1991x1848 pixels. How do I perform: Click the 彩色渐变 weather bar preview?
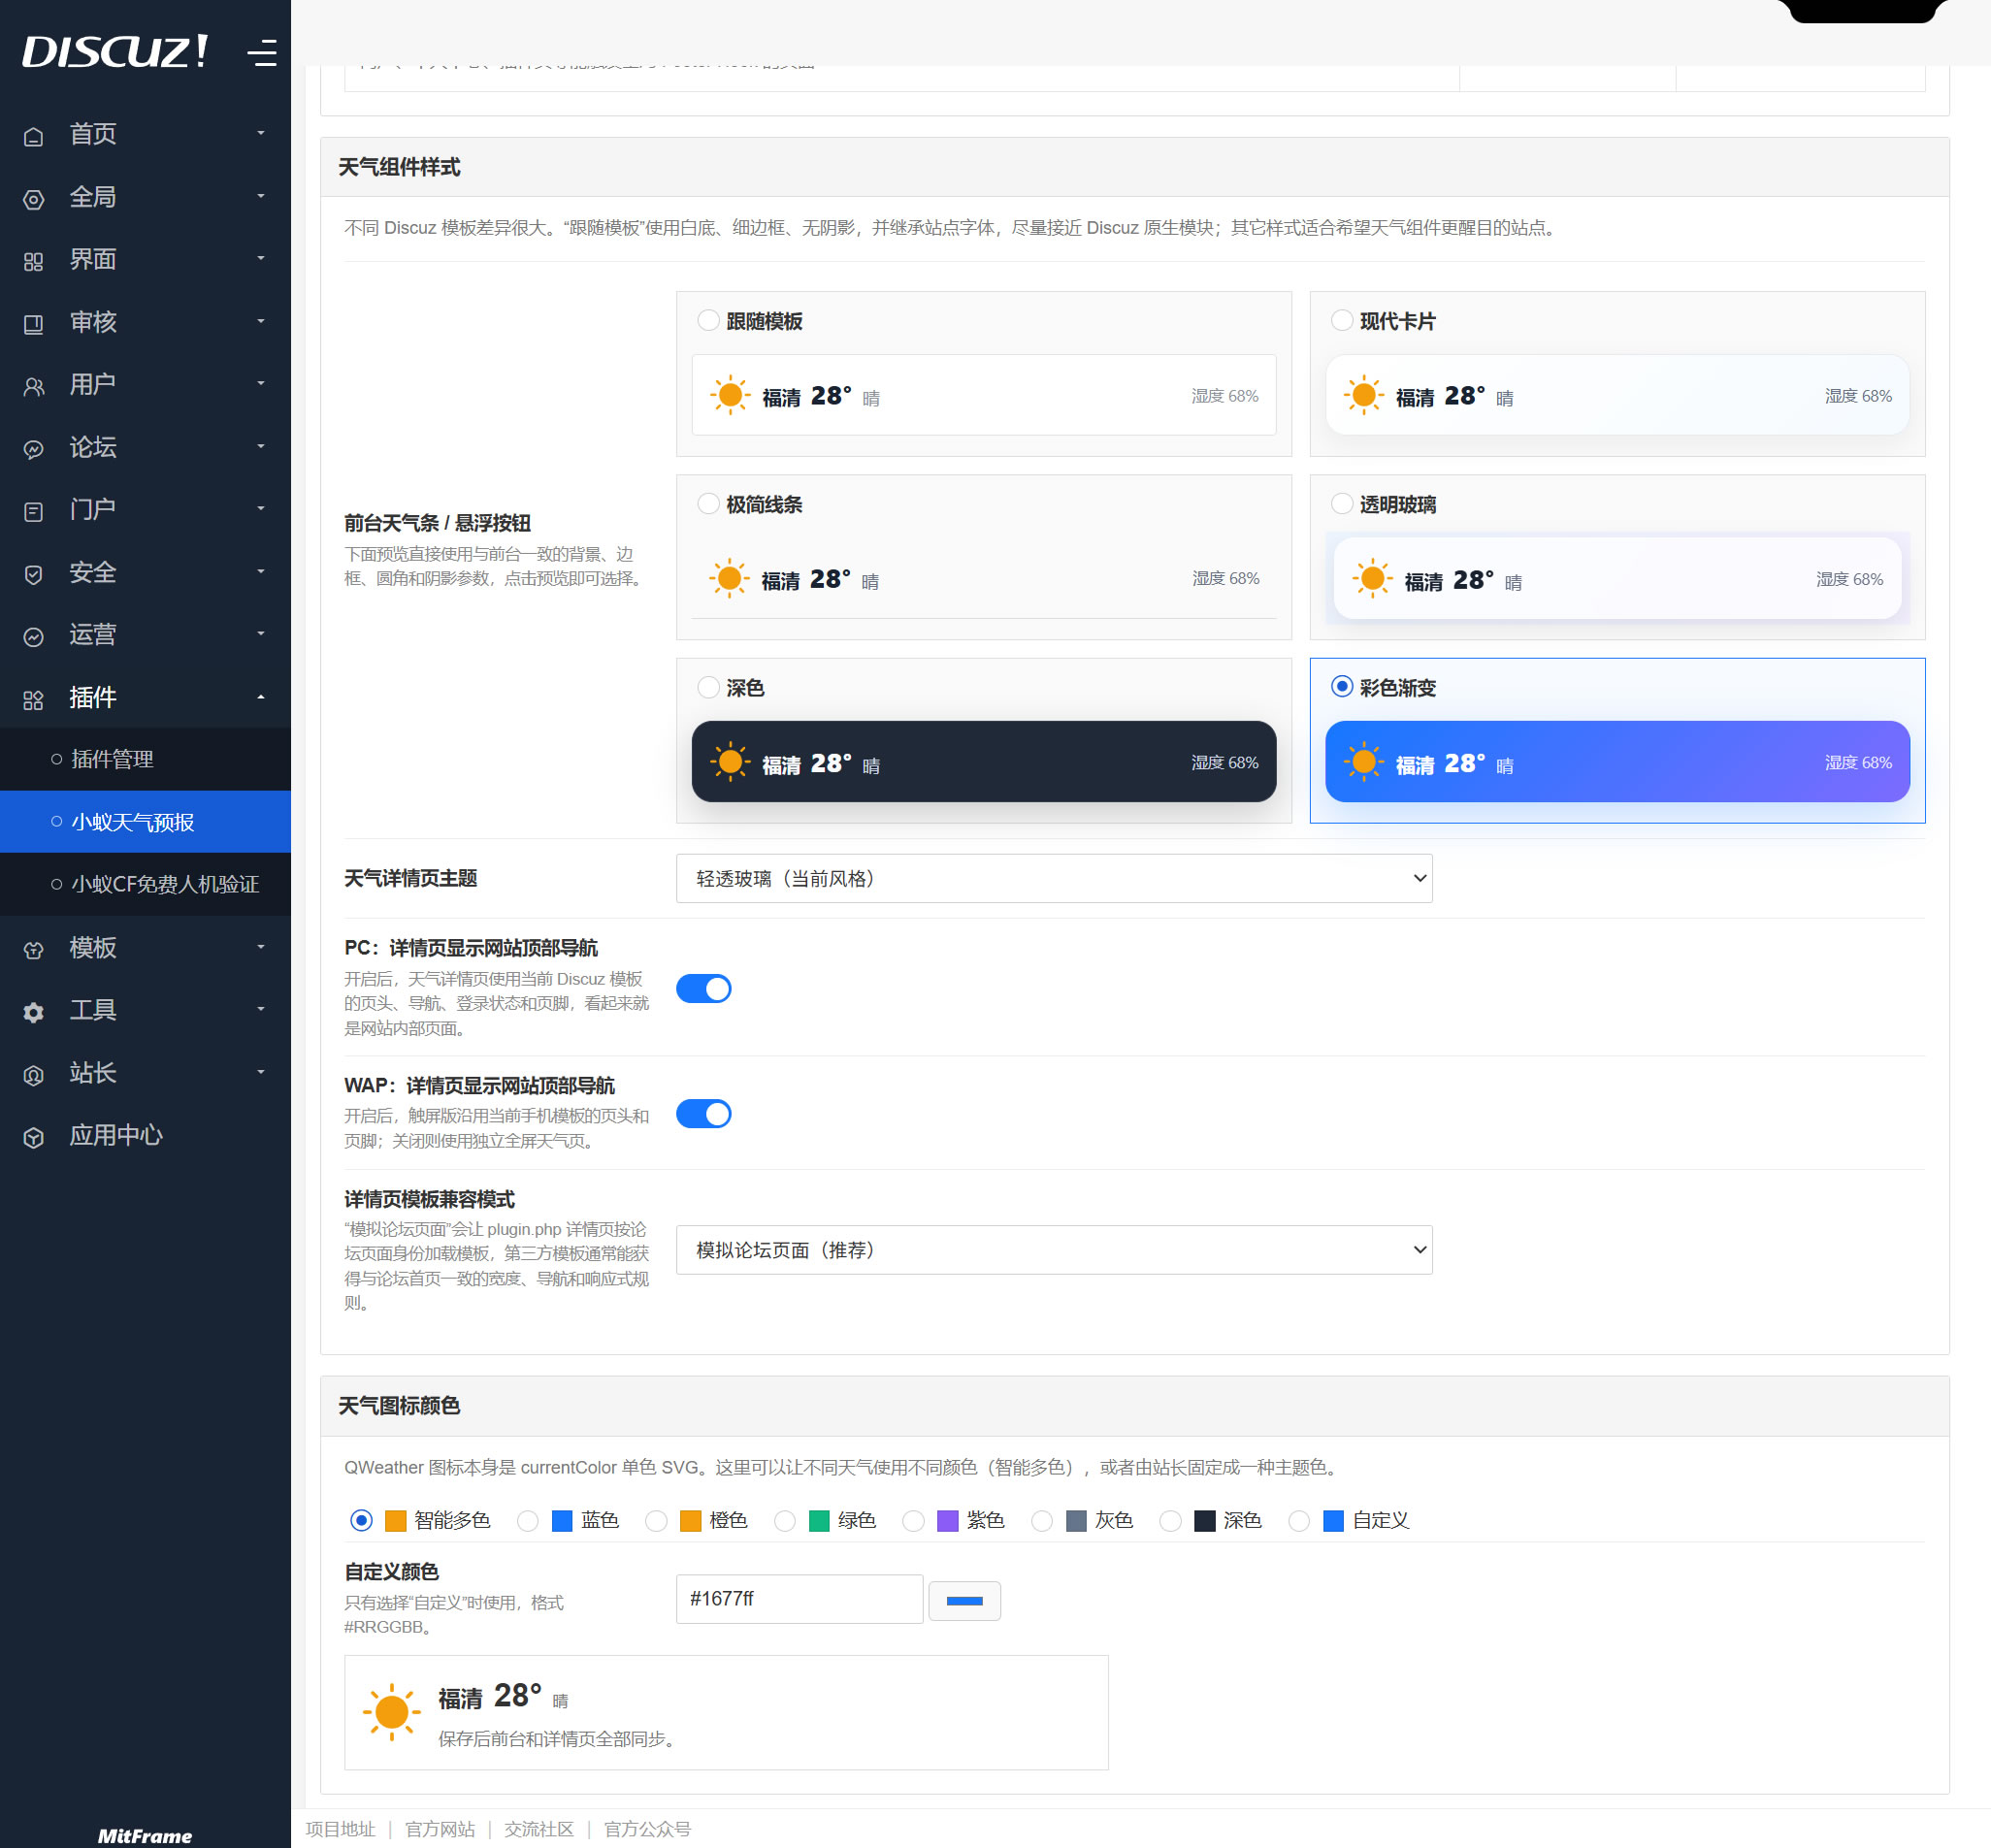(x=1617, y=762)
